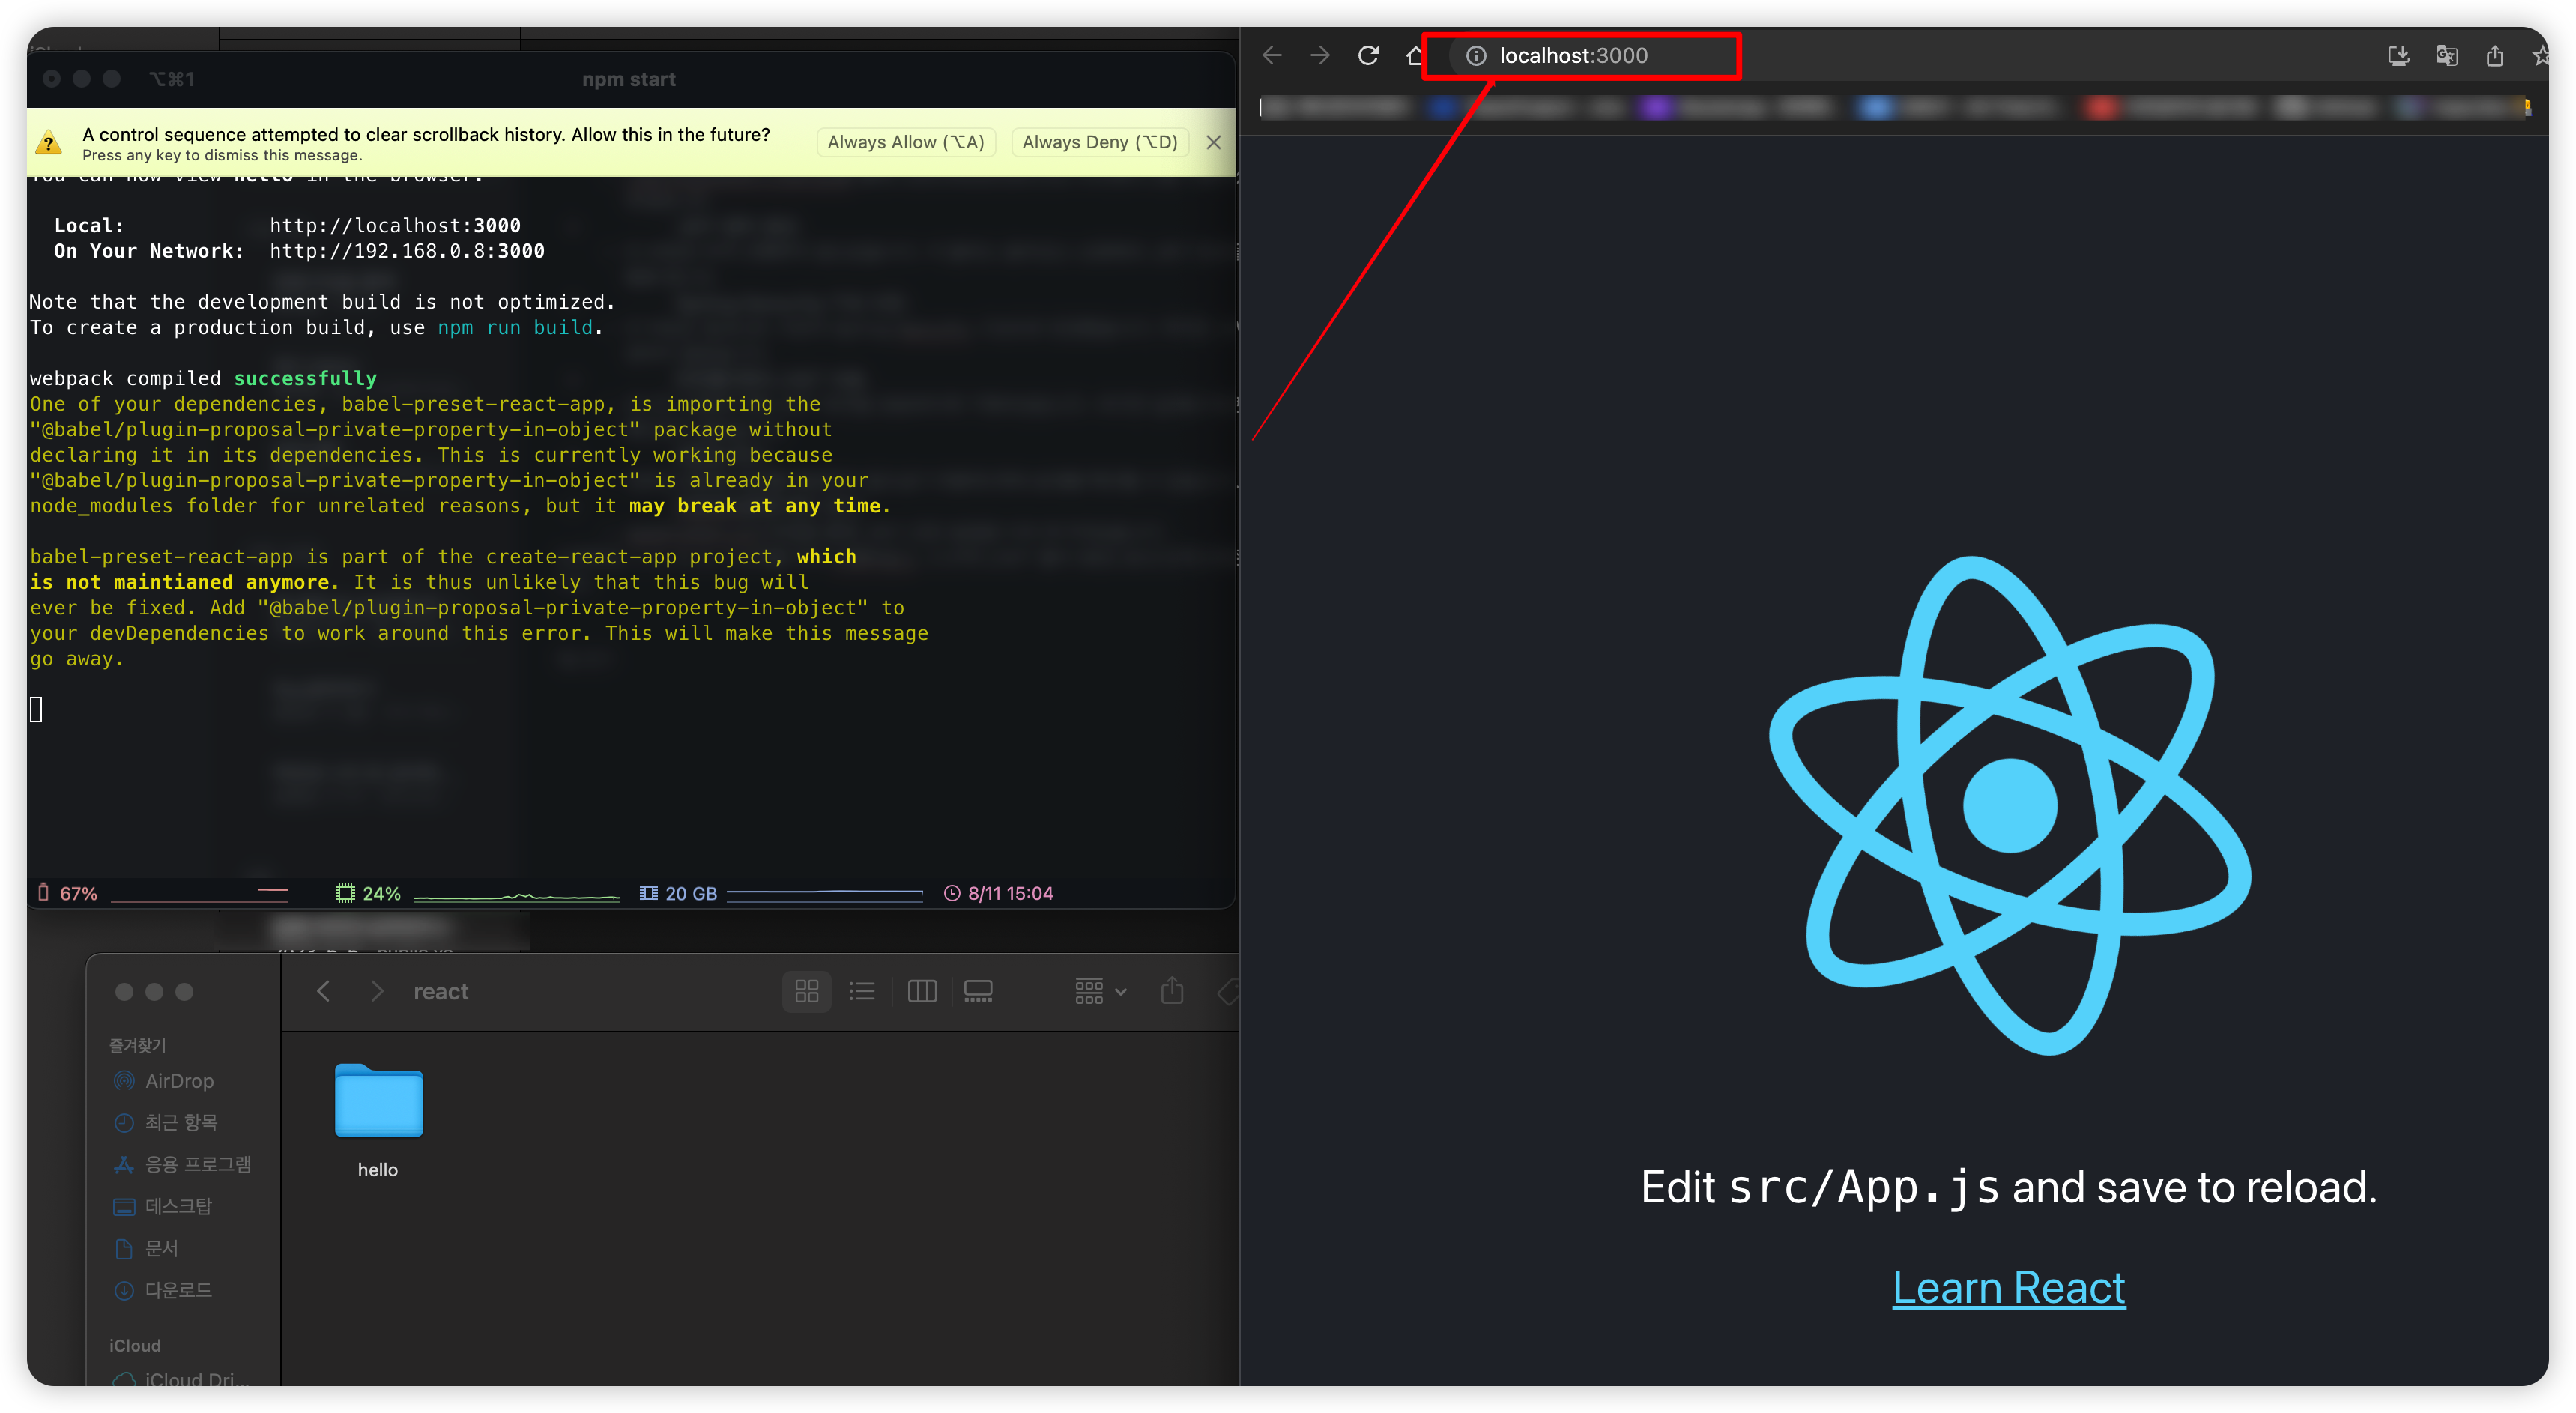This screenshot has height=1413, width=2576.
Task: Open the Learn React link
Action: 2008,1287
